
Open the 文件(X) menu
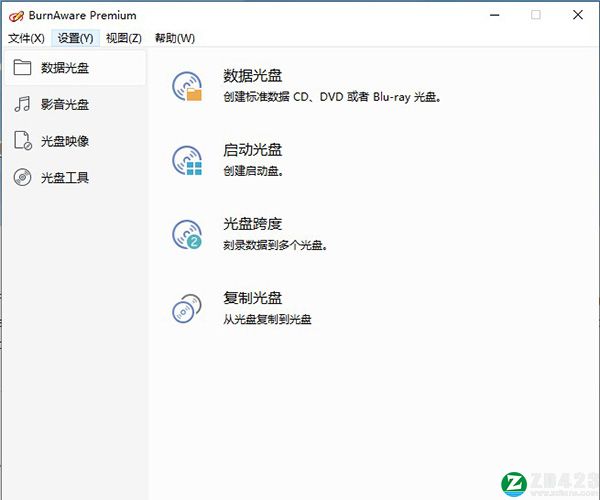[26, 38]
